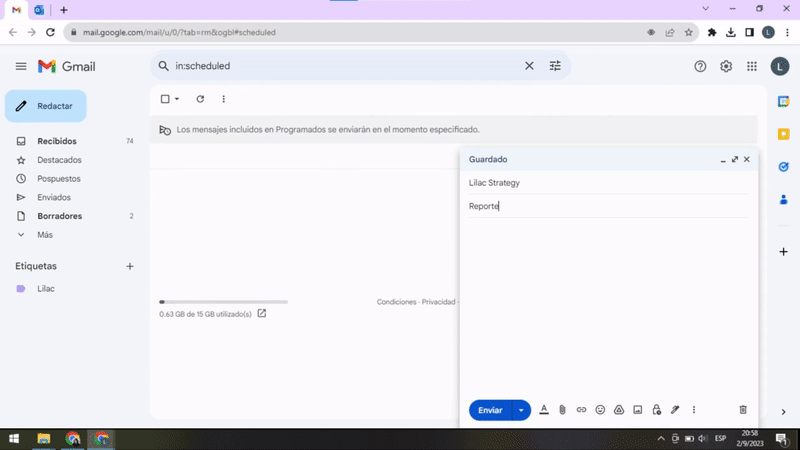
Task: Open File Explorer from taskbar
Action: pyautogui.click(x=43, y=439)
